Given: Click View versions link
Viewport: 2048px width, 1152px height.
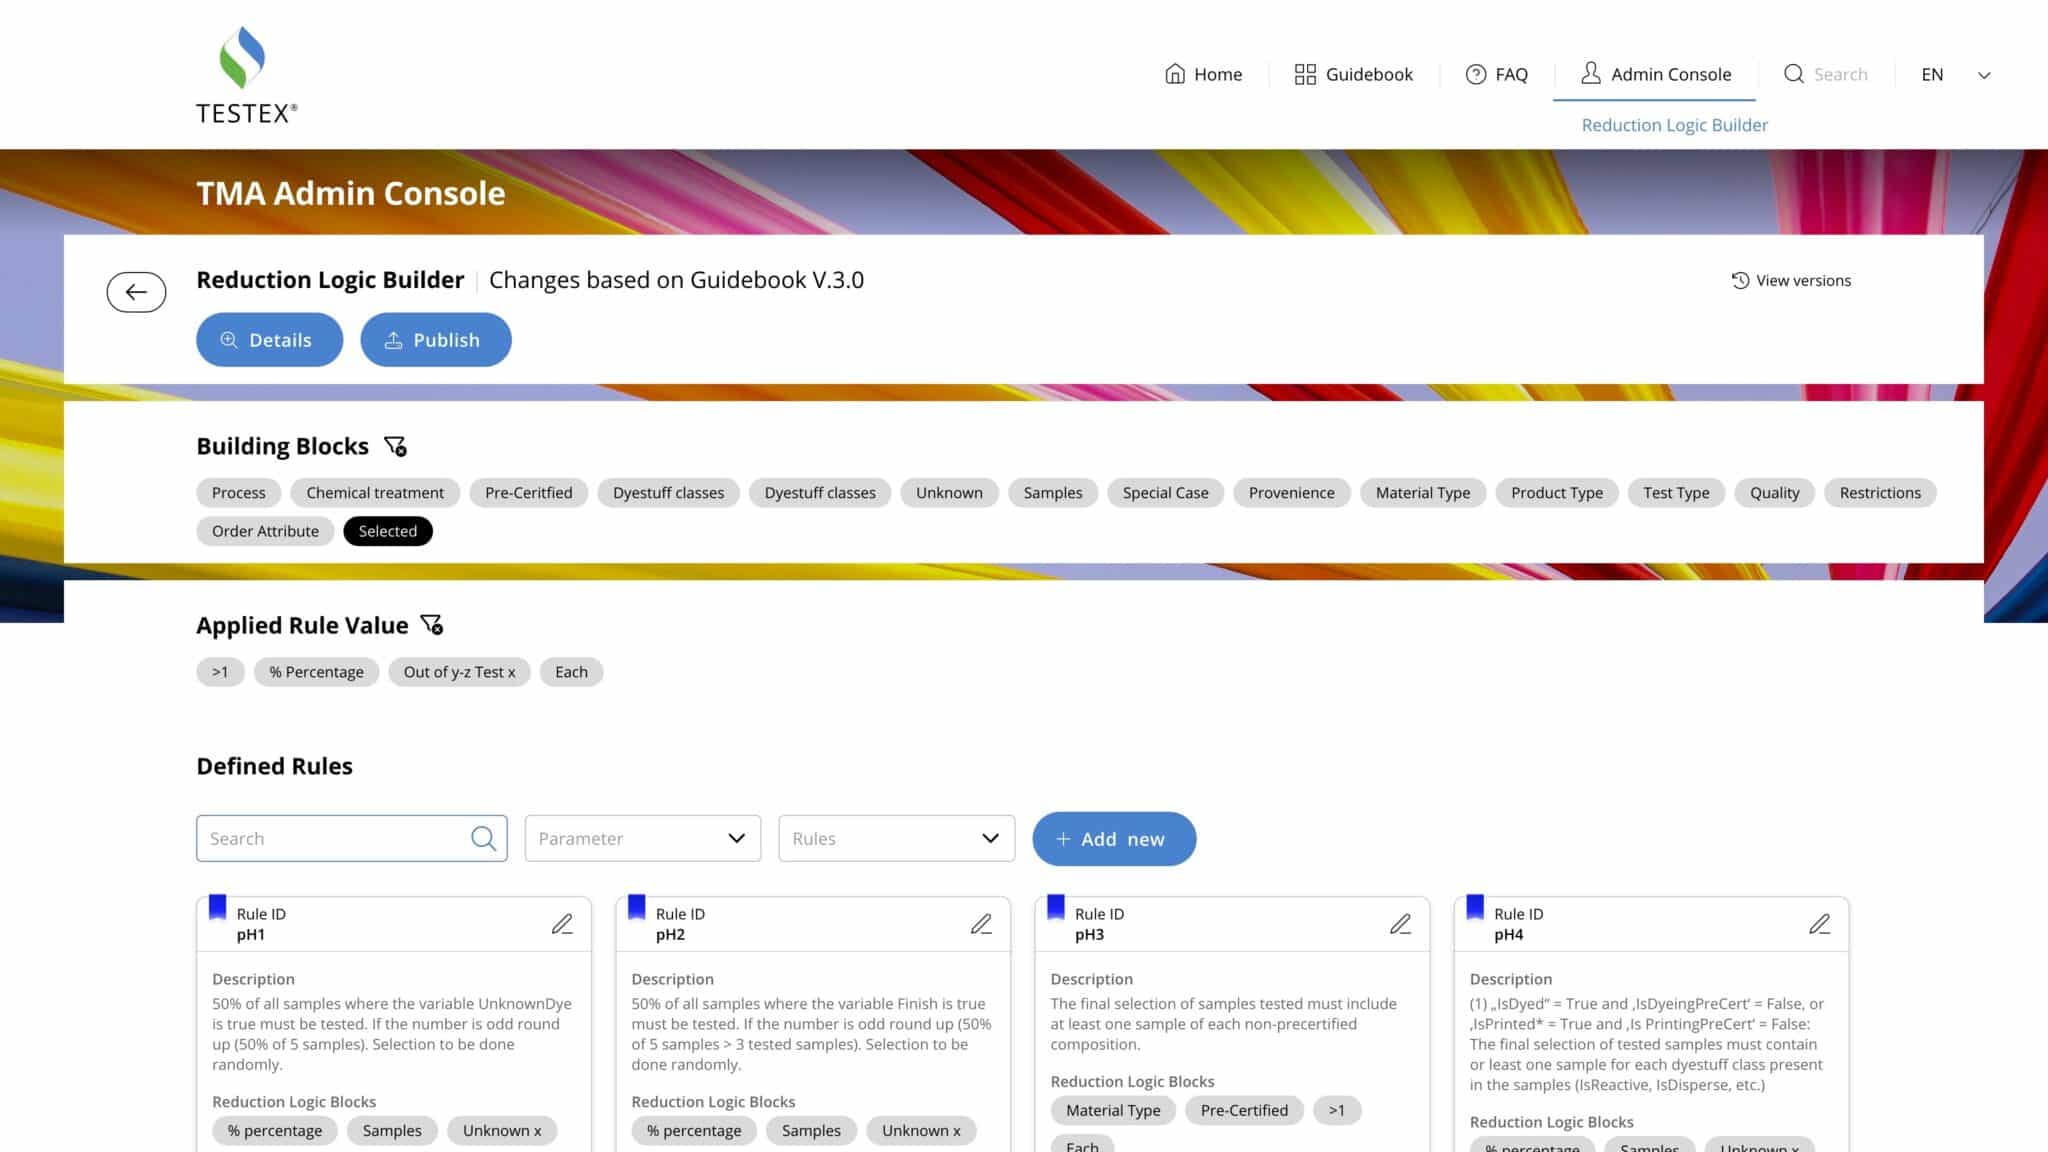Looking at the screenshot, I should (1791, 281).
